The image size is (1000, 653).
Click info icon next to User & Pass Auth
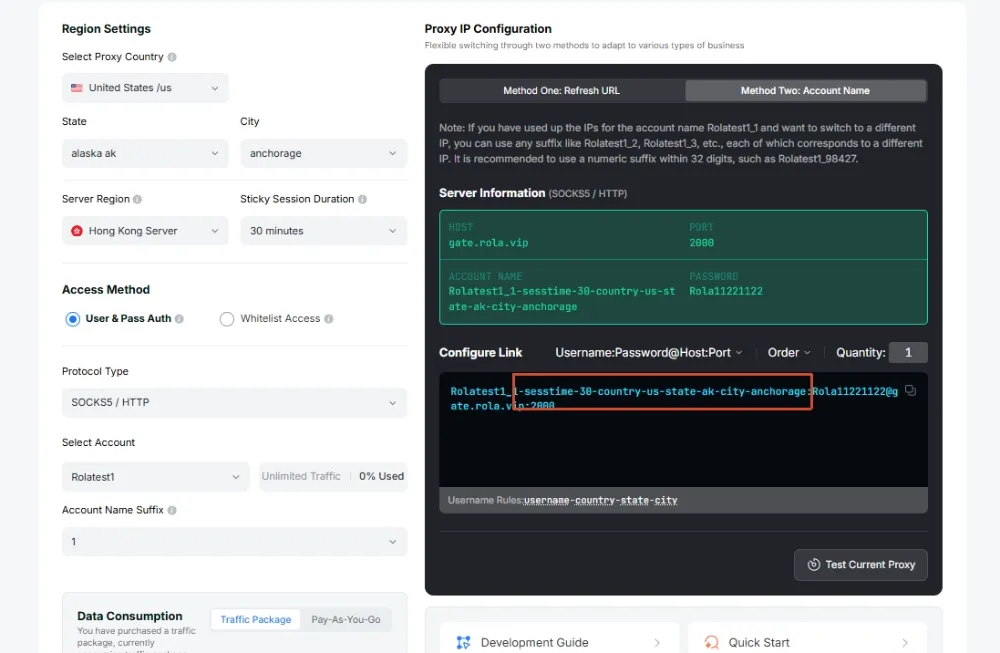pyautogui.click(x=179, y=319)
